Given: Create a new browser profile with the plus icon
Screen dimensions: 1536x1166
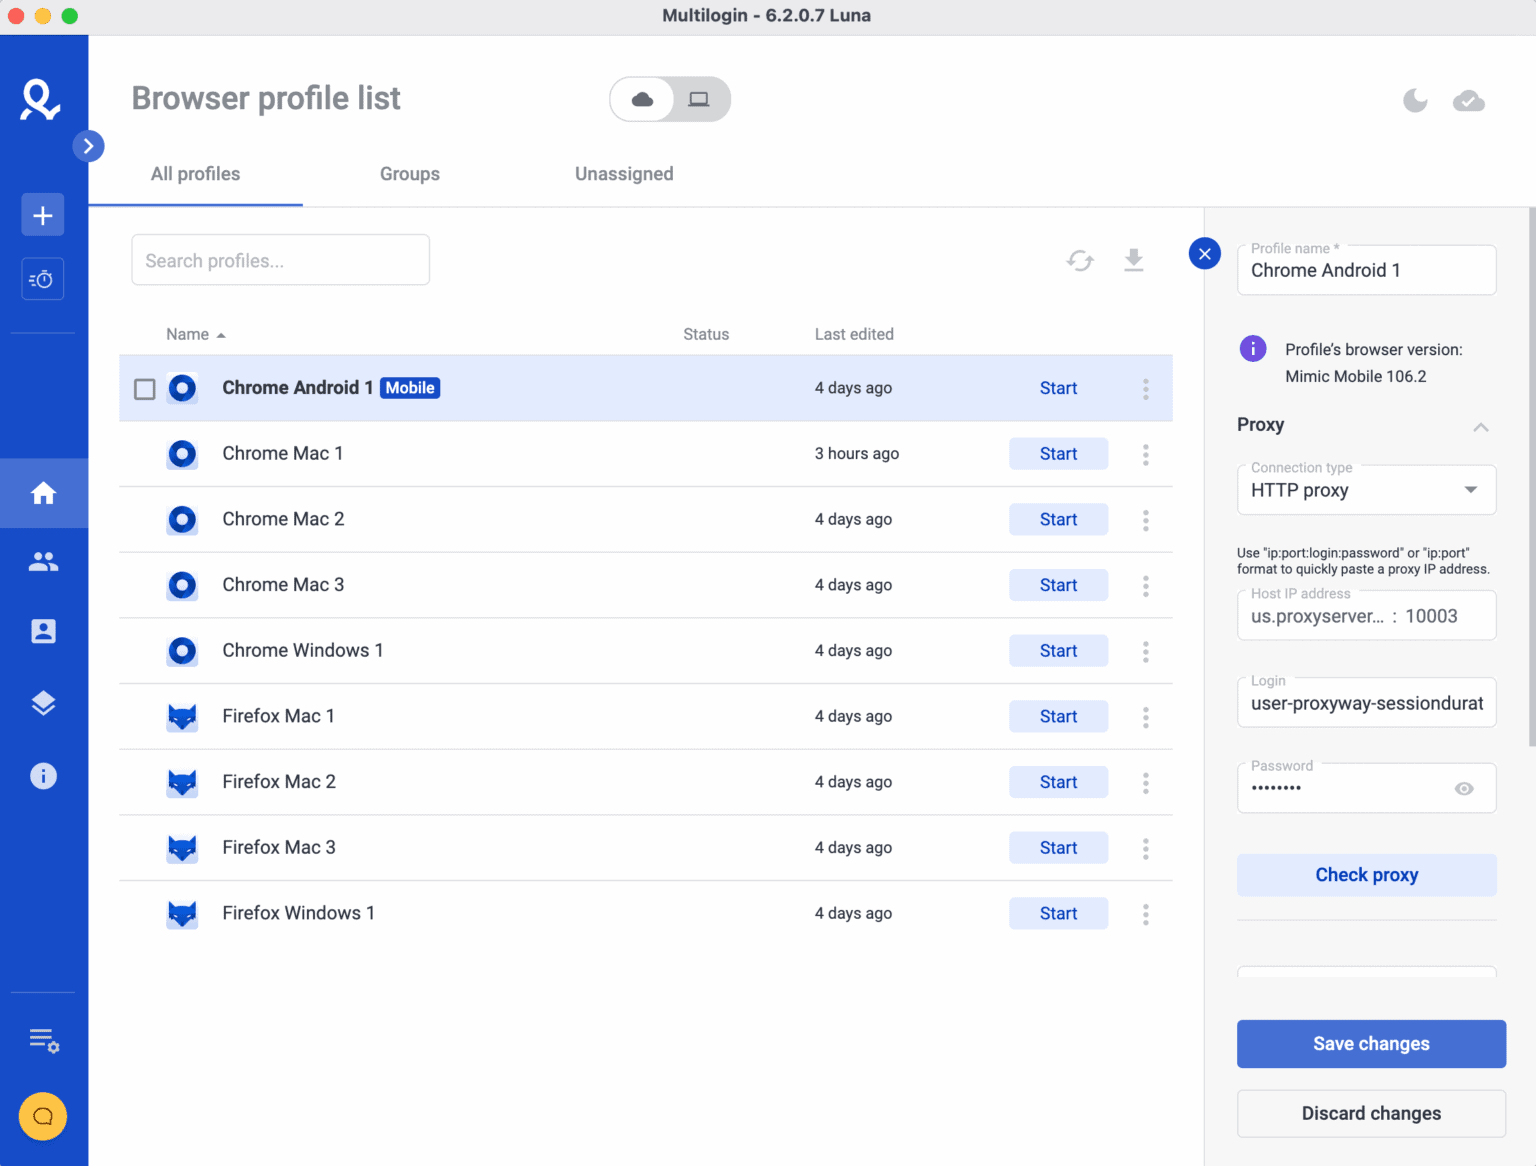Looking at the screenshot, I should (42, 214).
